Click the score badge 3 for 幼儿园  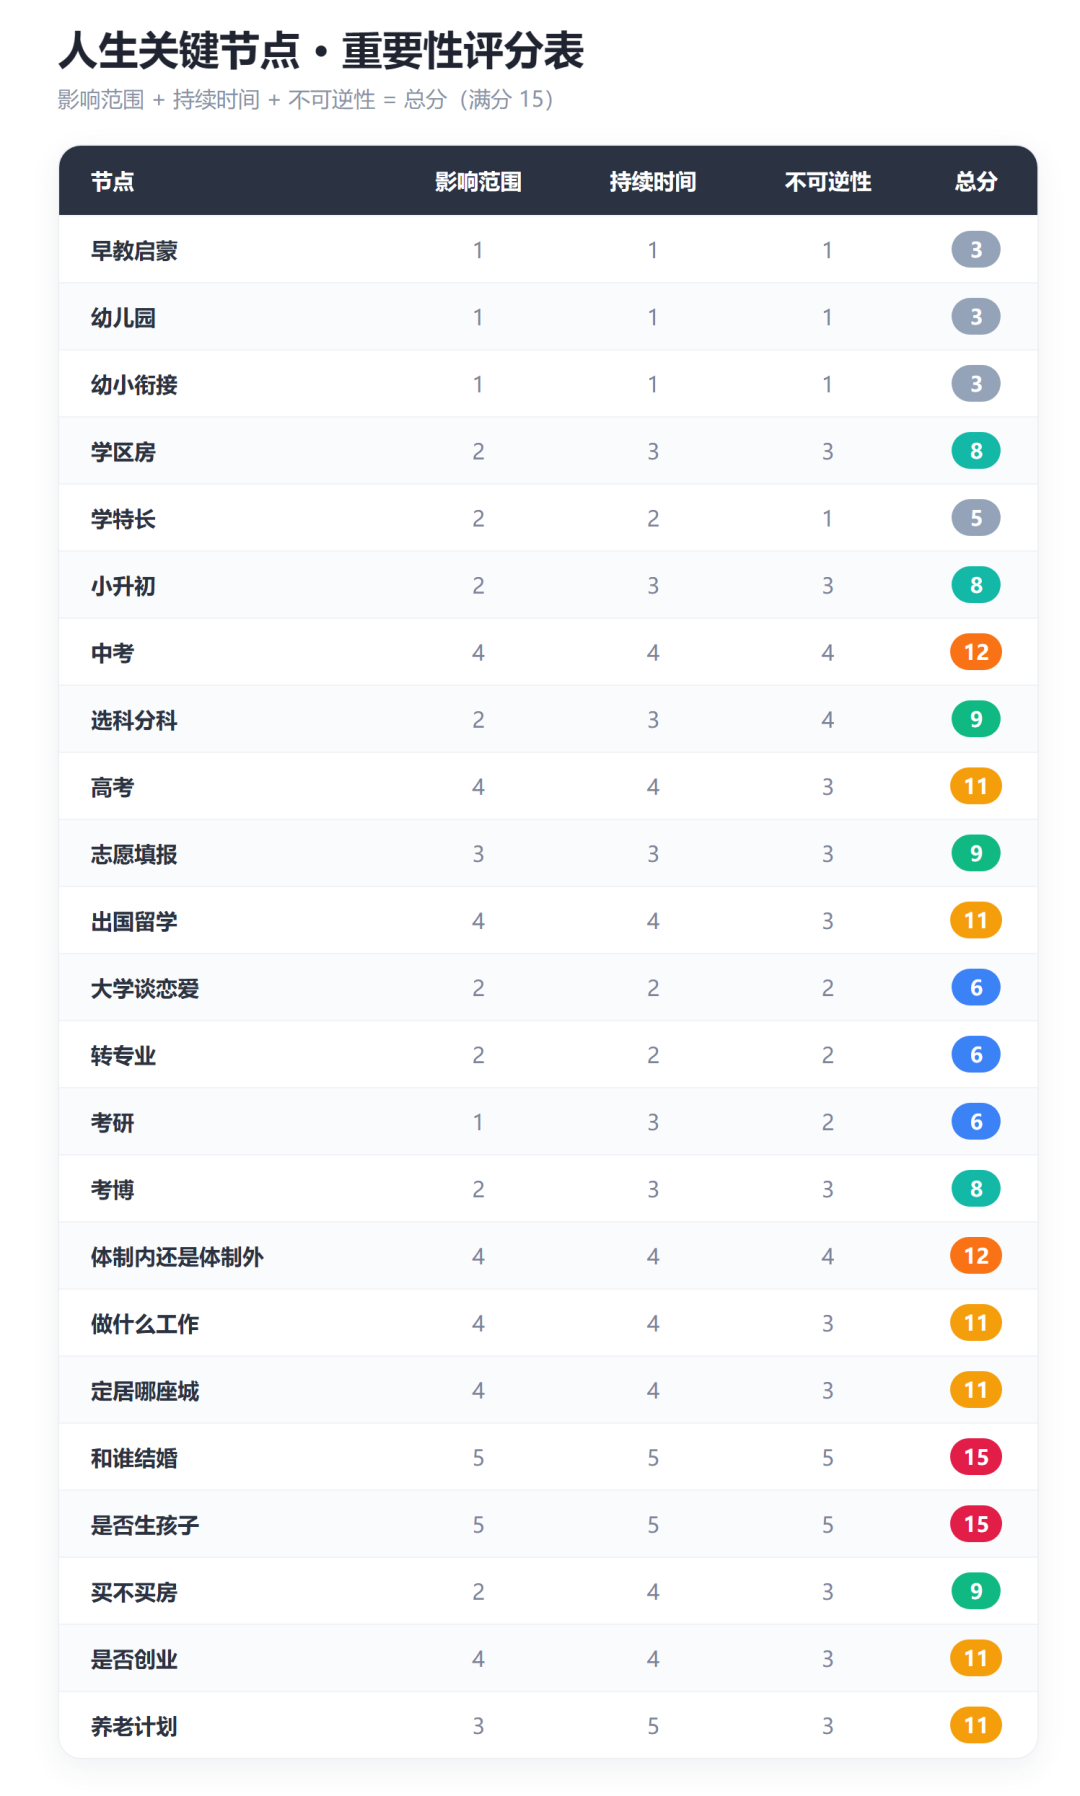(x=976, y=316)
